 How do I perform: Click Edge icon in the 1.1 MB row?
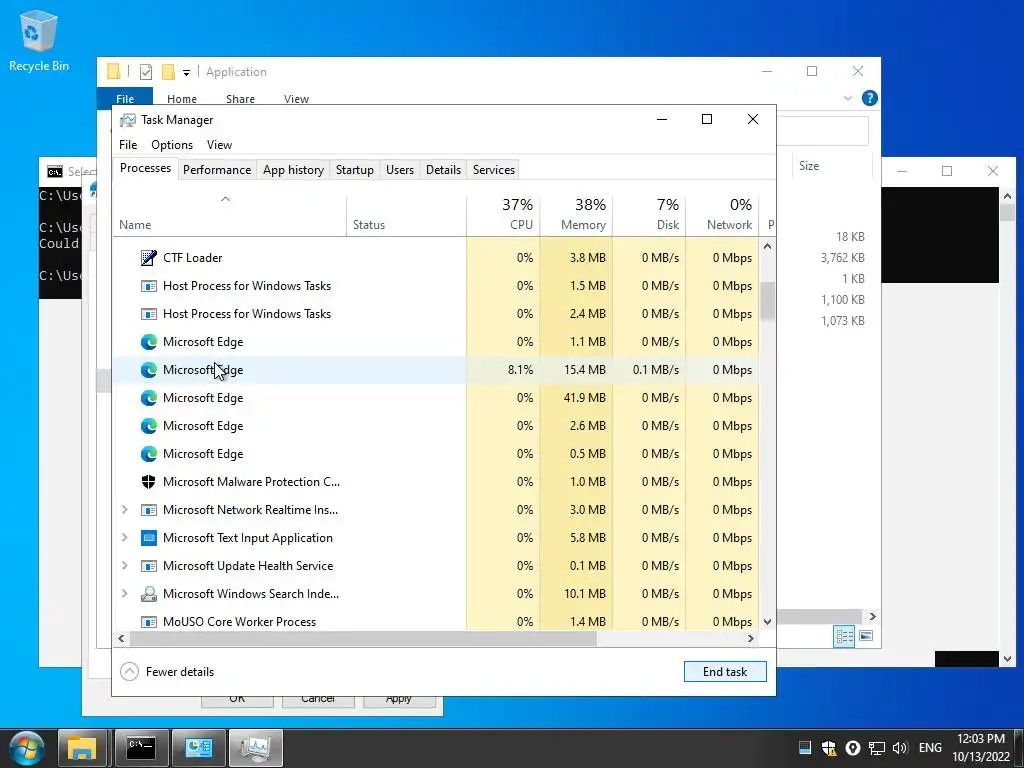pos(149,342)
